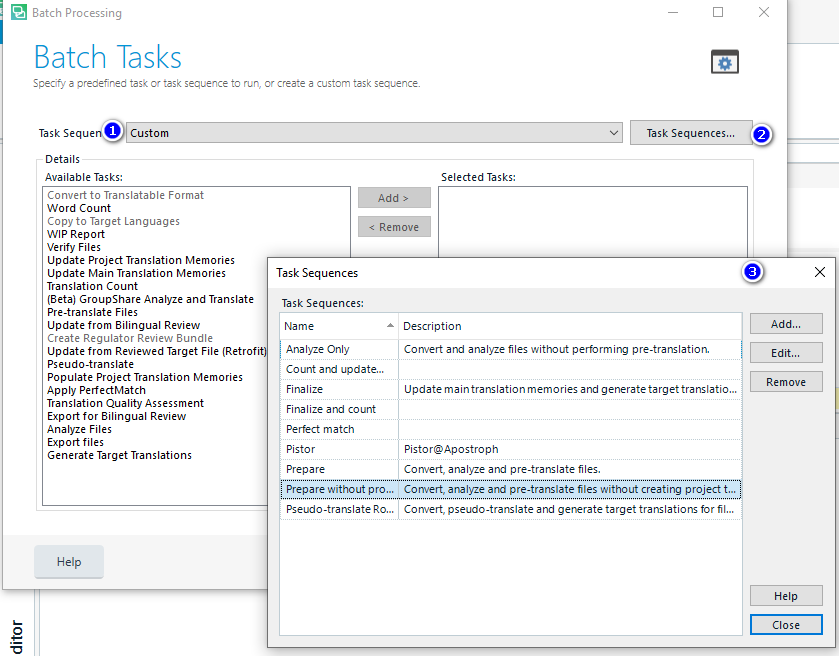Click Add... in the Task Sequences dialog

pyautogui.click(x=785, y=323)
